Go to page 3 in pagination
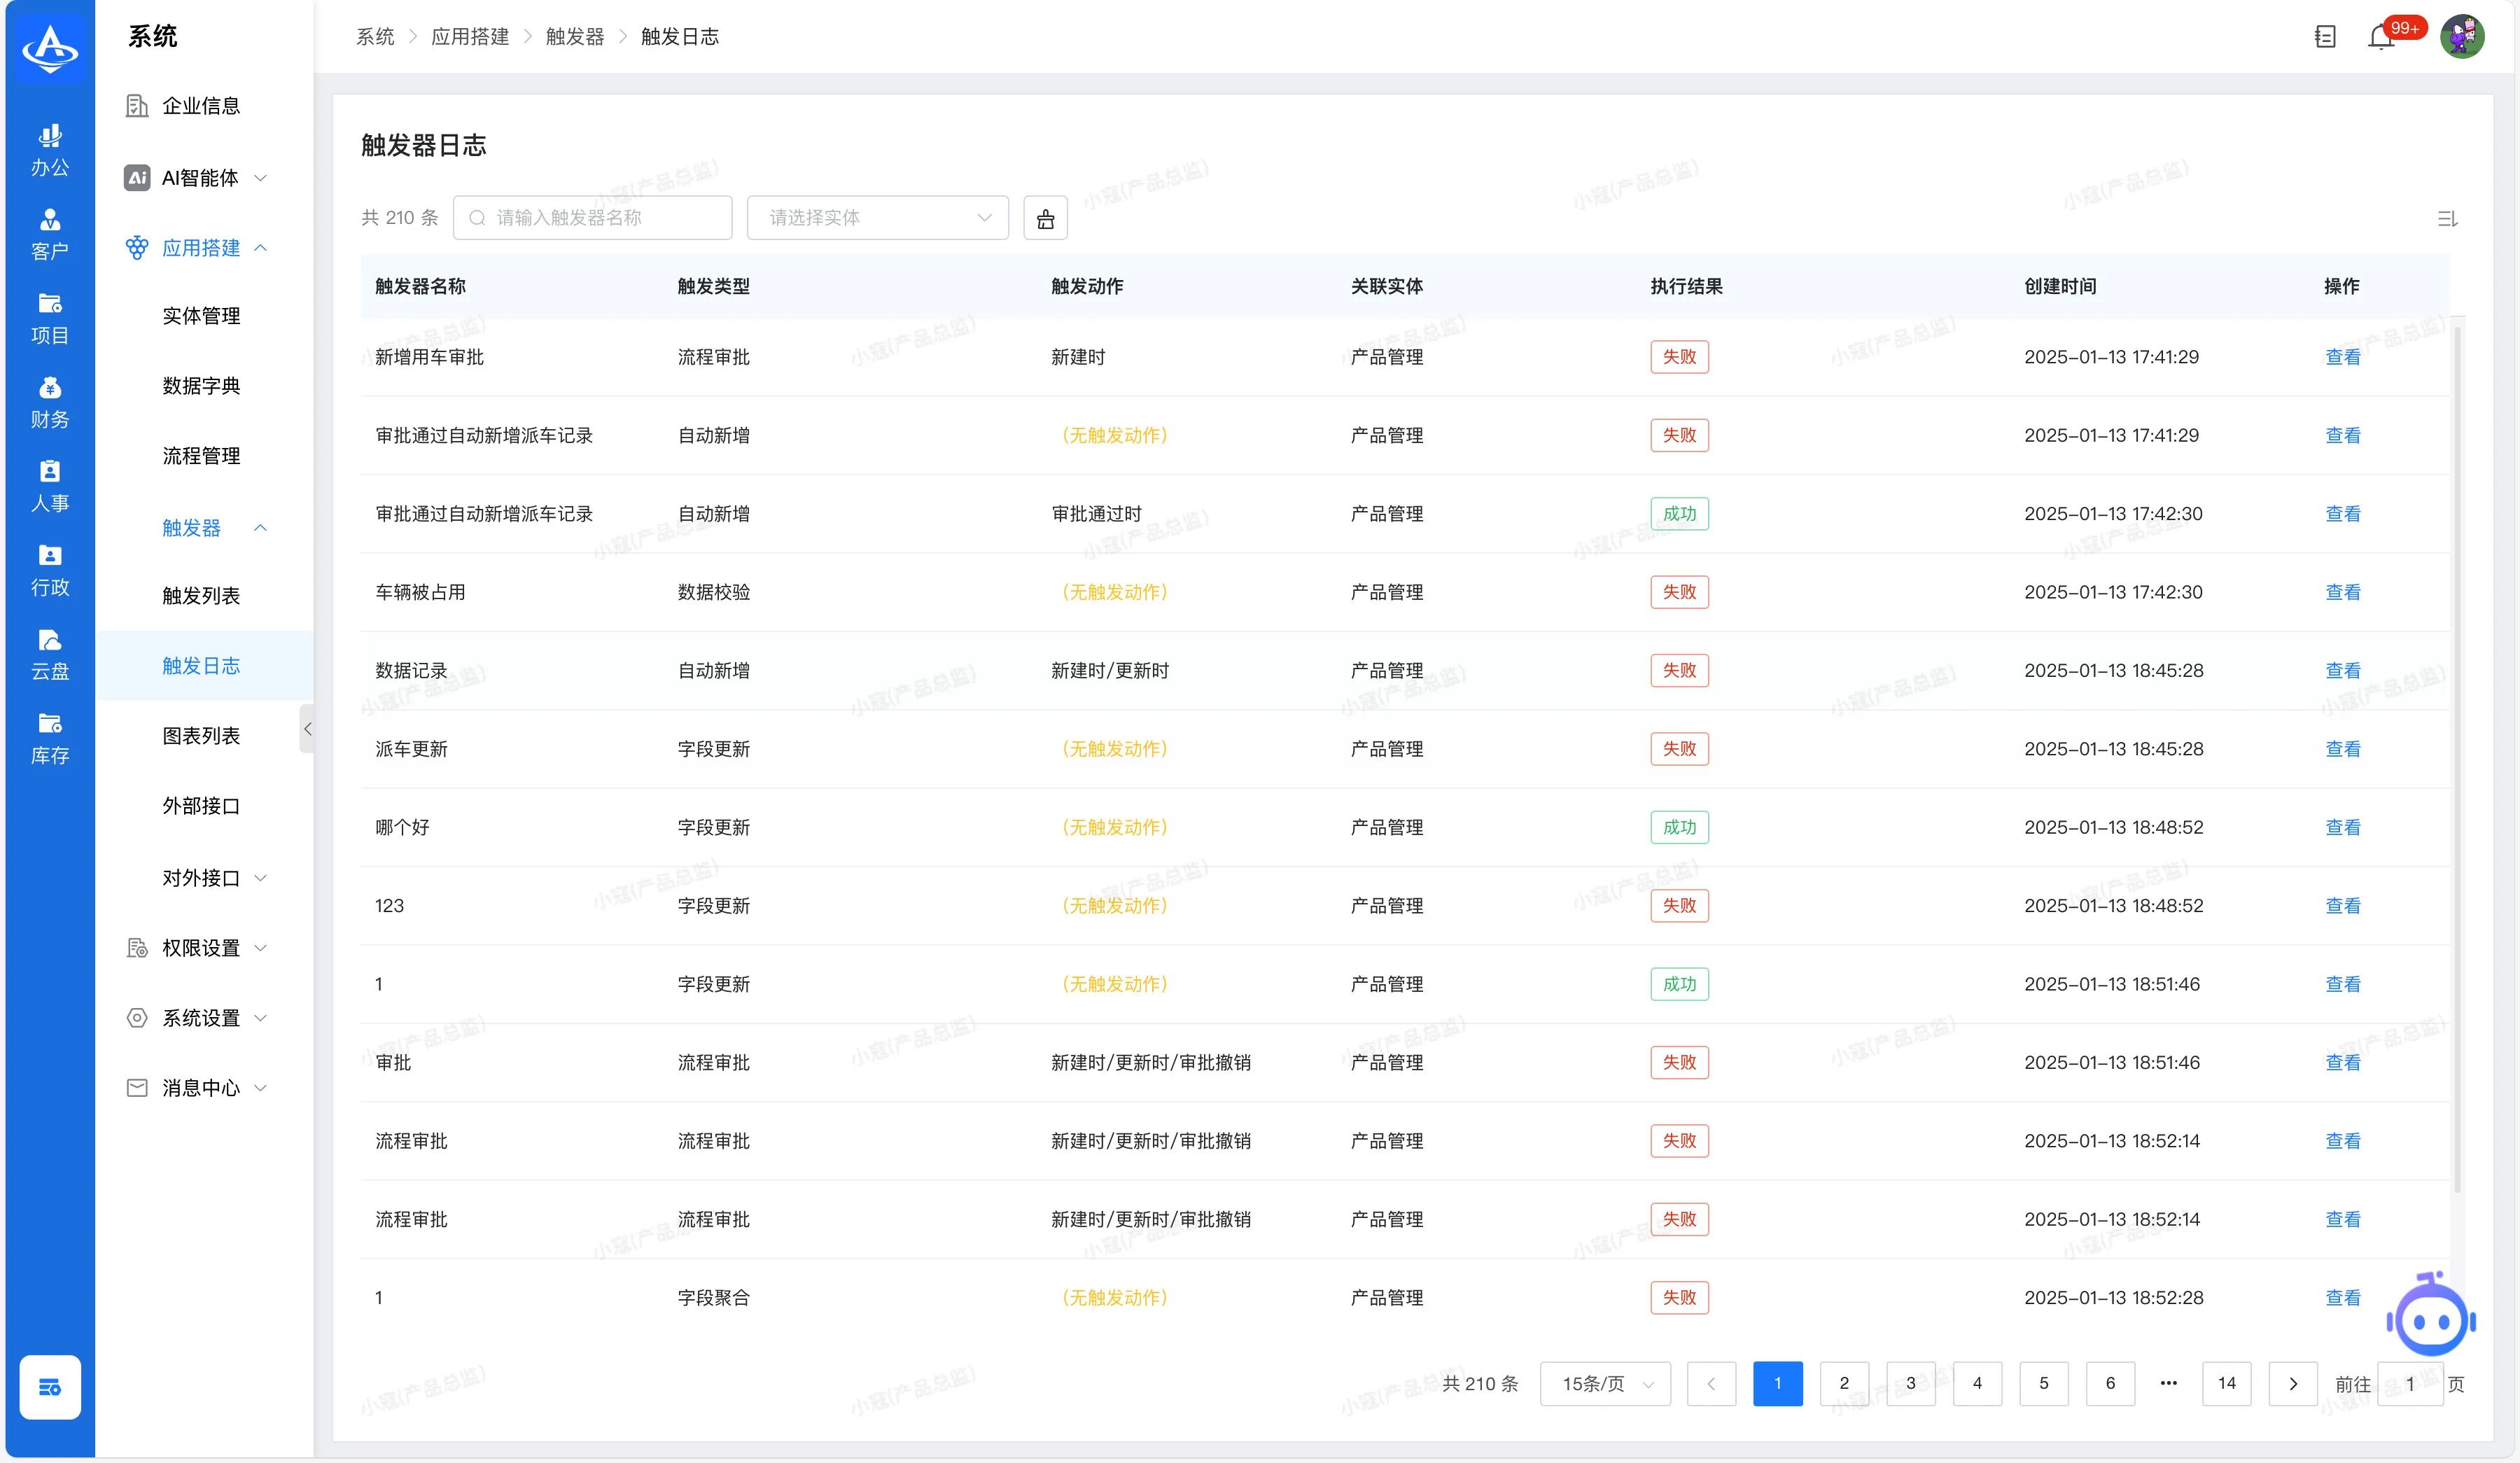Image resolution: width=2520 pixels, height=1463 pixels. pos(1910,1383)
